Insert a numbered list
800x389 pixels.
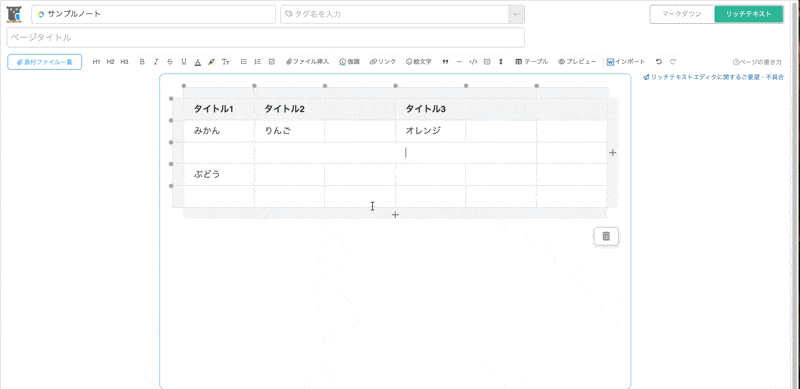pos(258,62)
